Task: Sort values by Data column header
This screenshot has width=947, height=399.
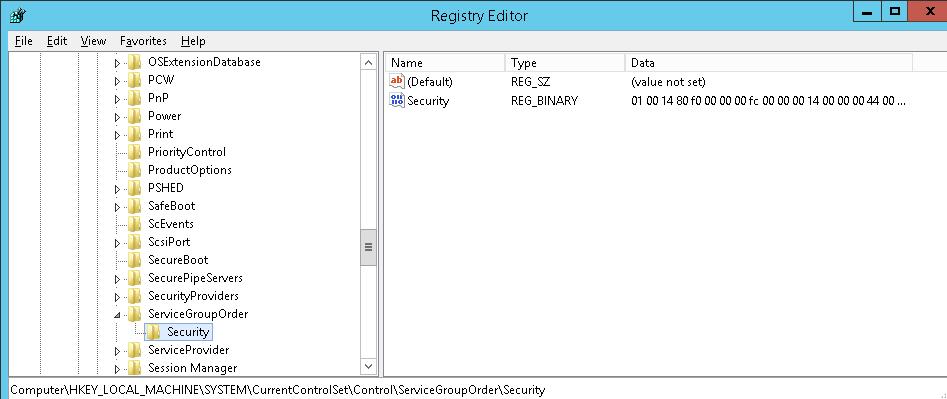Action: pyautogui.click(x=768, y=63)
